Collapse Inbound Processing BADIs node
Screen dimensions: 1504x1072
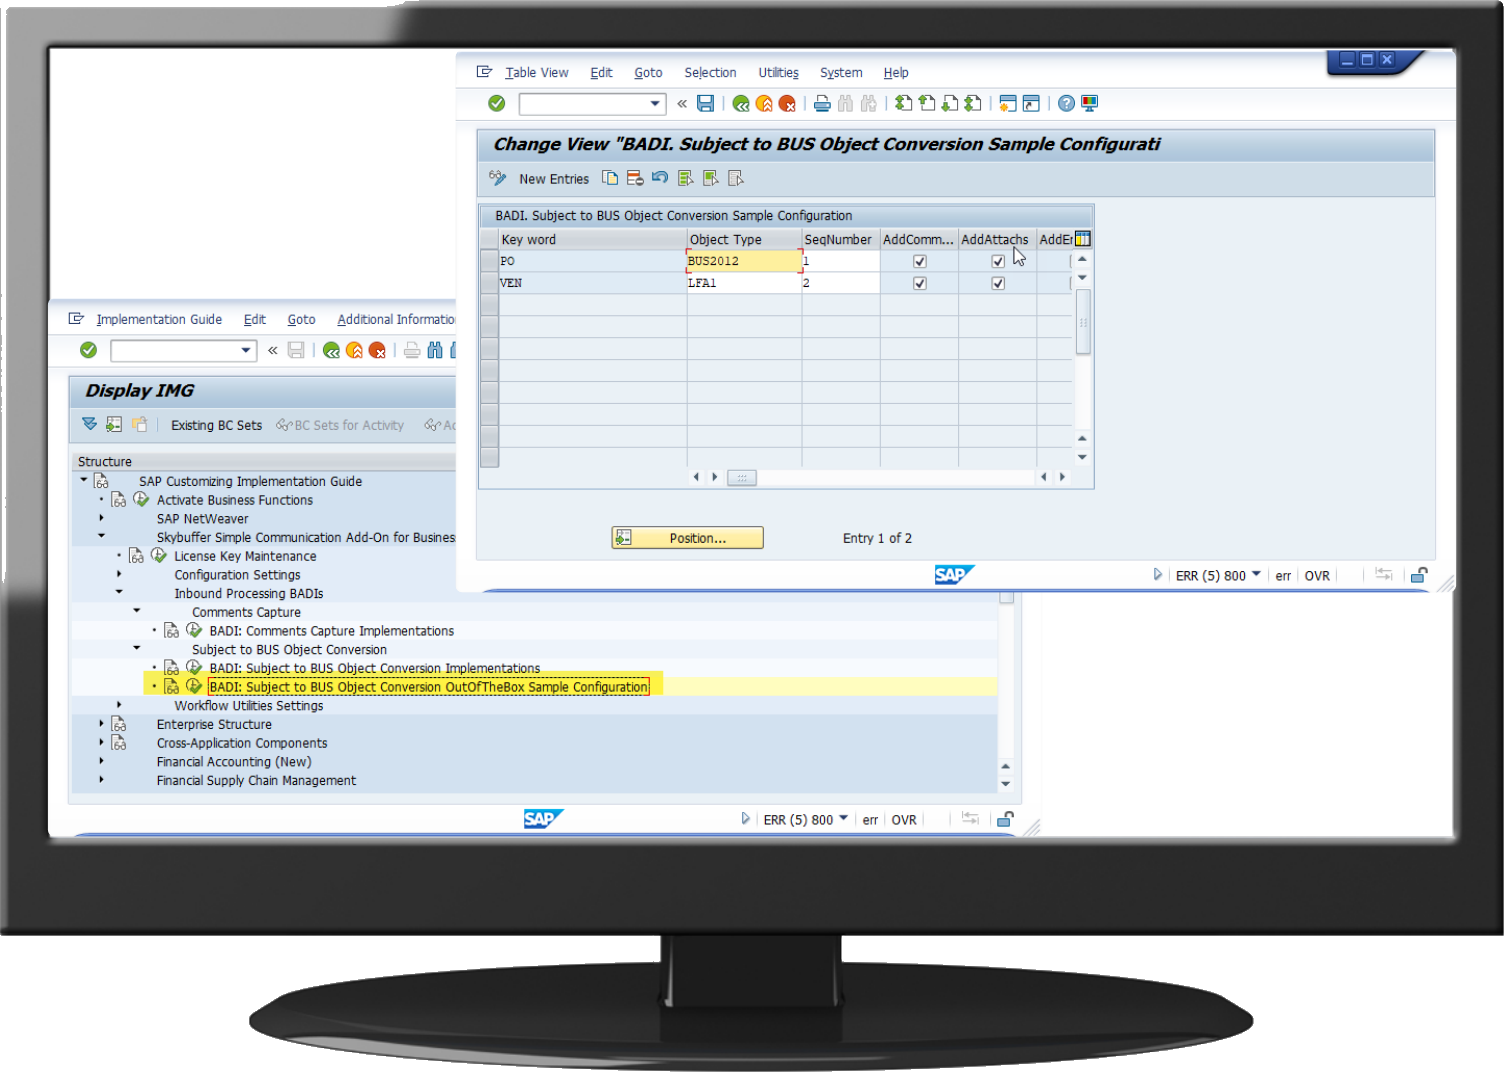pos(119,592)
